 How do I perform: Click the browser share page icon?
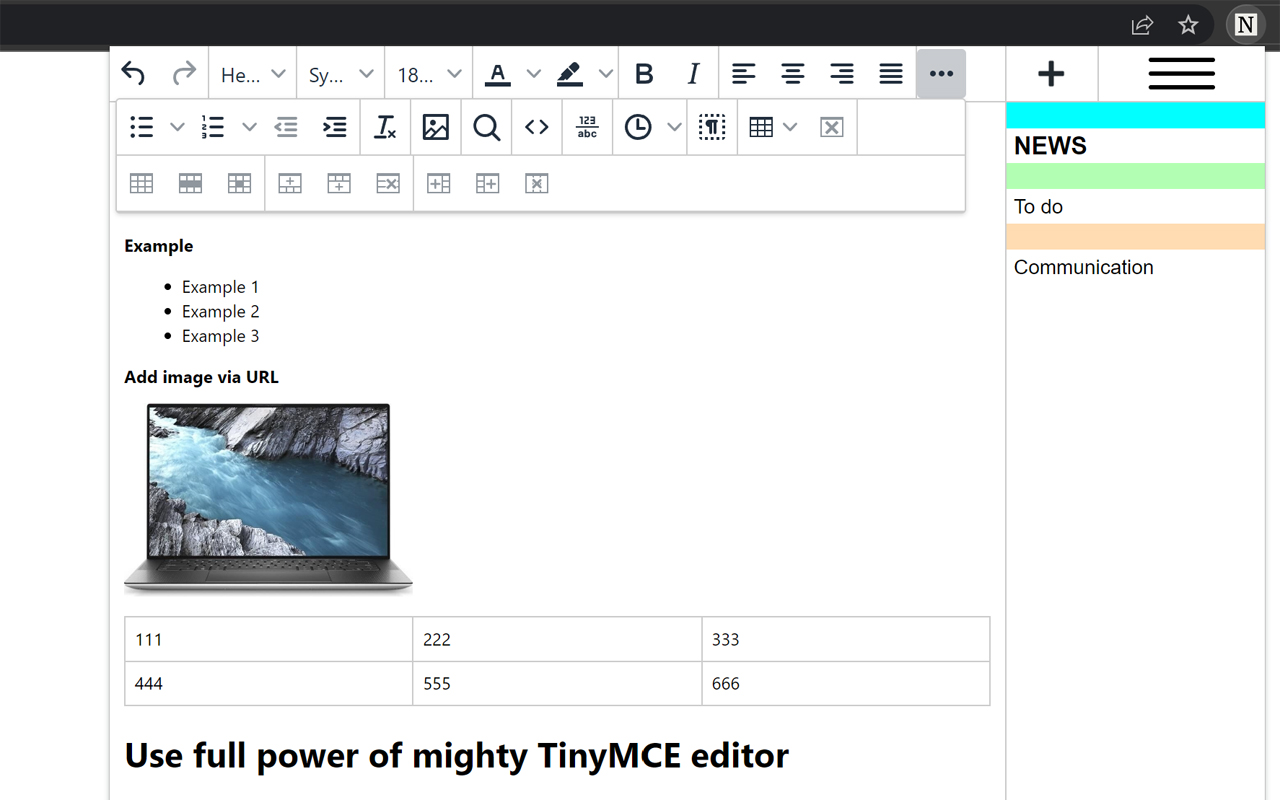tap(1142, 25)
